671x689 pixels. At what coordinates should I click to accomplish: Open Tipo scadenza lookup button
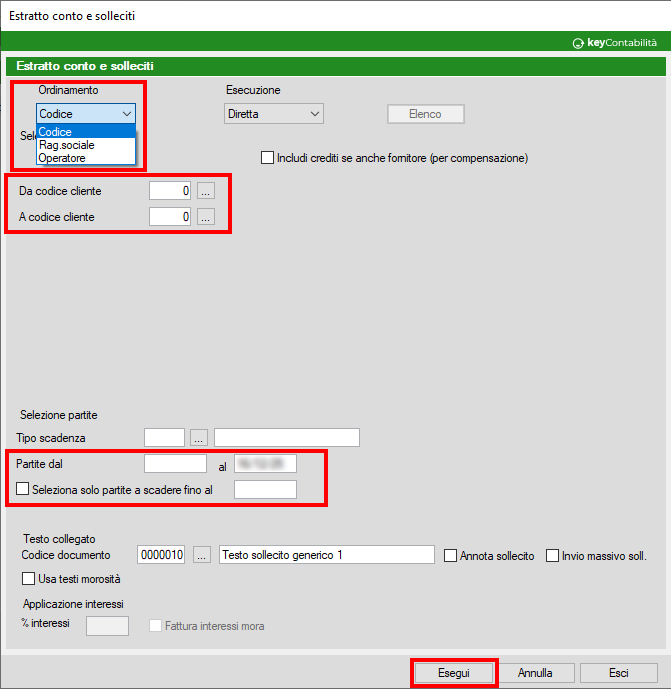pos(199,437)
